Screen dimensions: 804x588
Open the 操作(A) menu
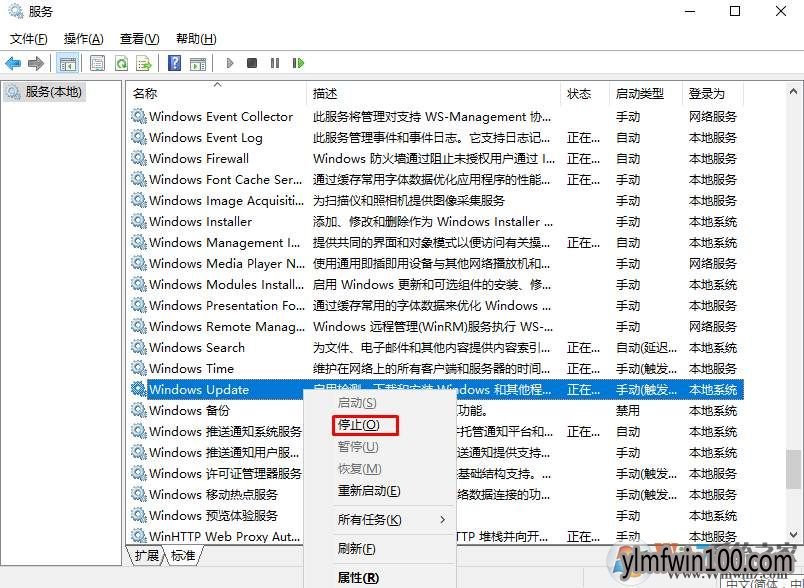coord(84,39)
